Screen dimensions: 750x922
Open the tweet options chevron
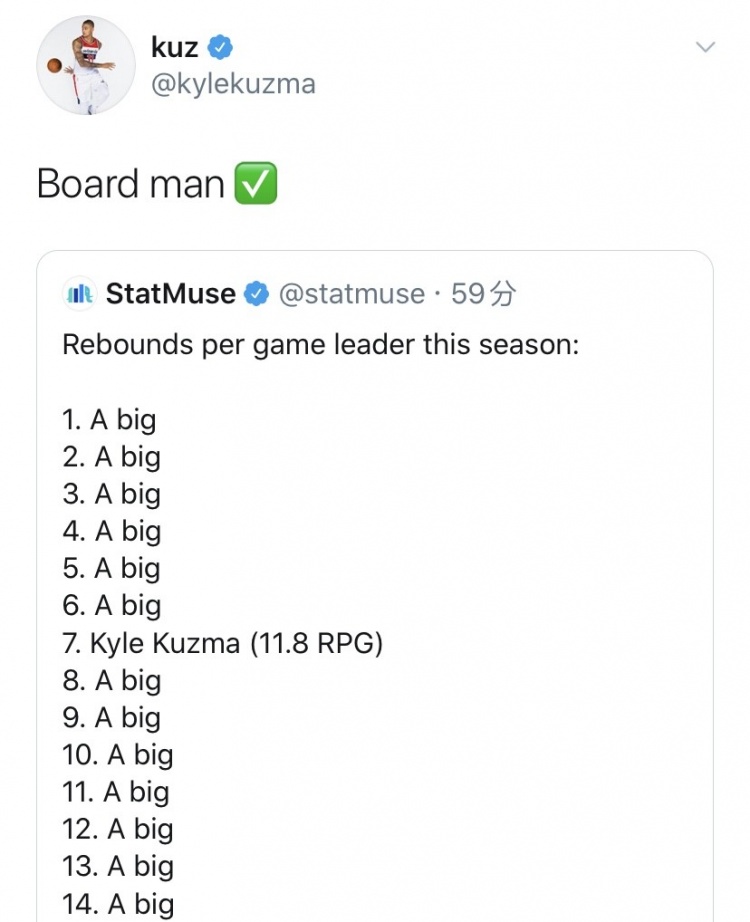[x=705, y=47]
